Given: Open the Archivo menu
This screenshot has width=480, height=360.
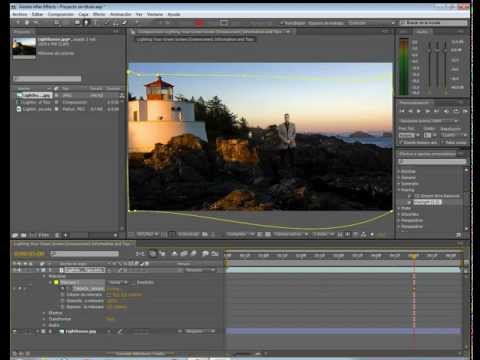Looking at the screenshot, I should [20, 14].
